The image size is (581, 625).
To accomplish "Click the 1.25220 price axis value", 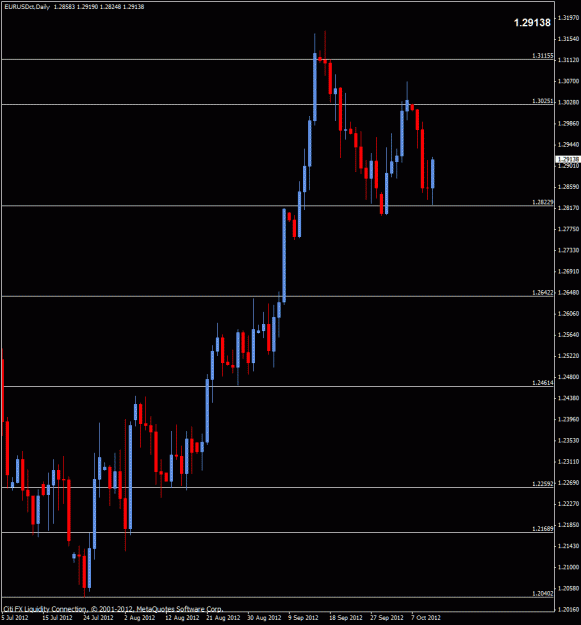I will coord(568,356).
